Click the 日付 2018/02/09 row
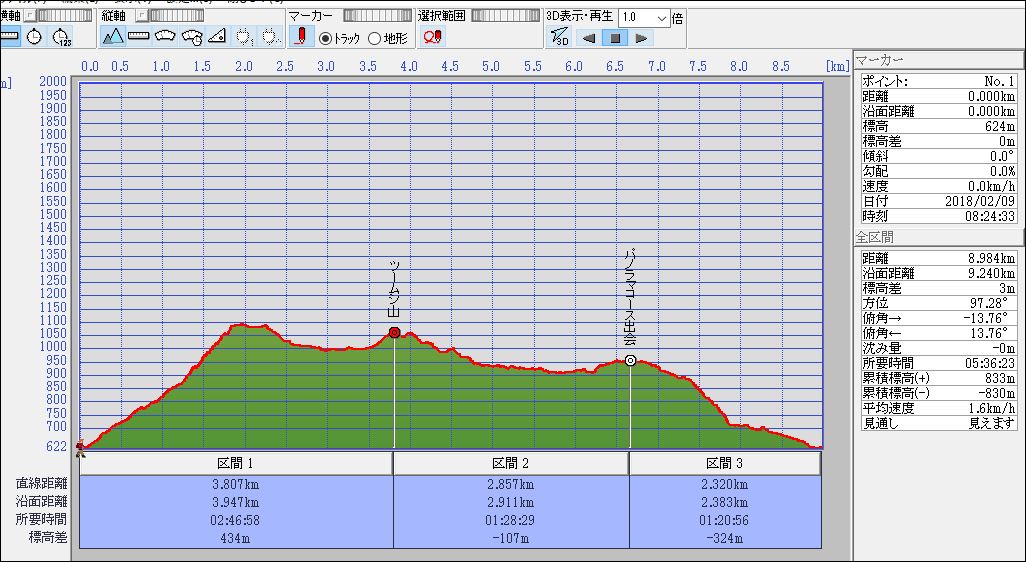 [938, 201]
